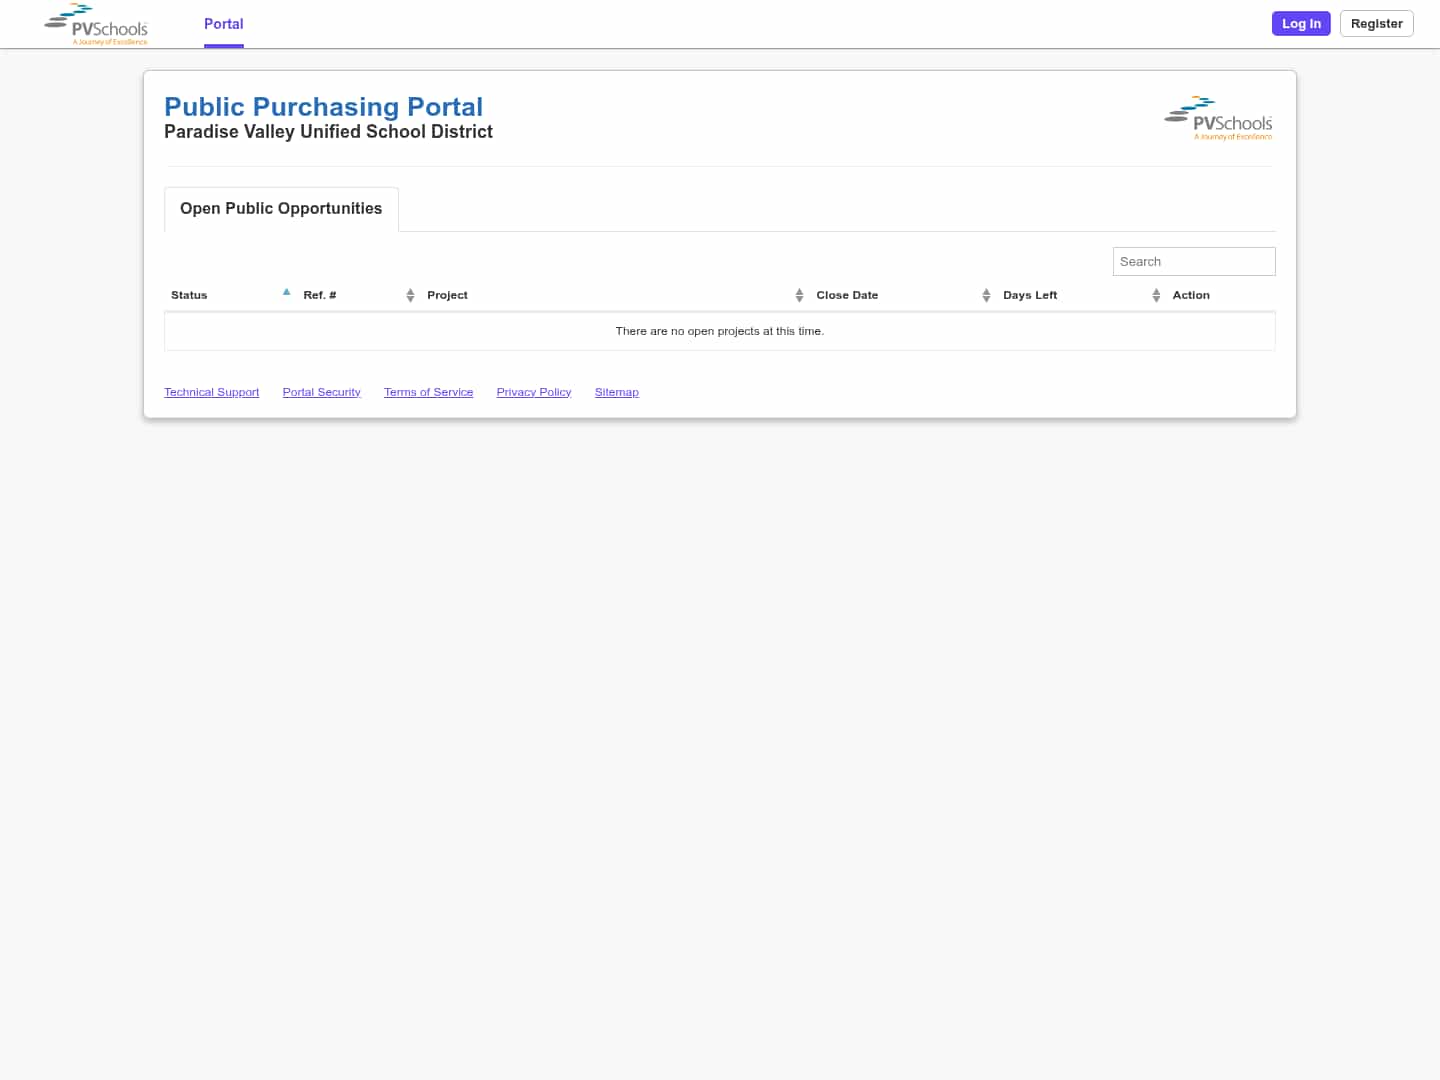
Task: Click the Days Left column header text
Action: point(1030,295)
